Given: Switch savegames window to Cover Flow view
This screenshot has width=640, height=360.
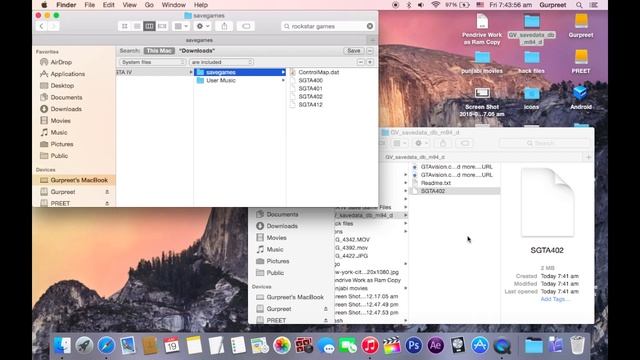Looking at the screenshot, I should tap(162, 26).
